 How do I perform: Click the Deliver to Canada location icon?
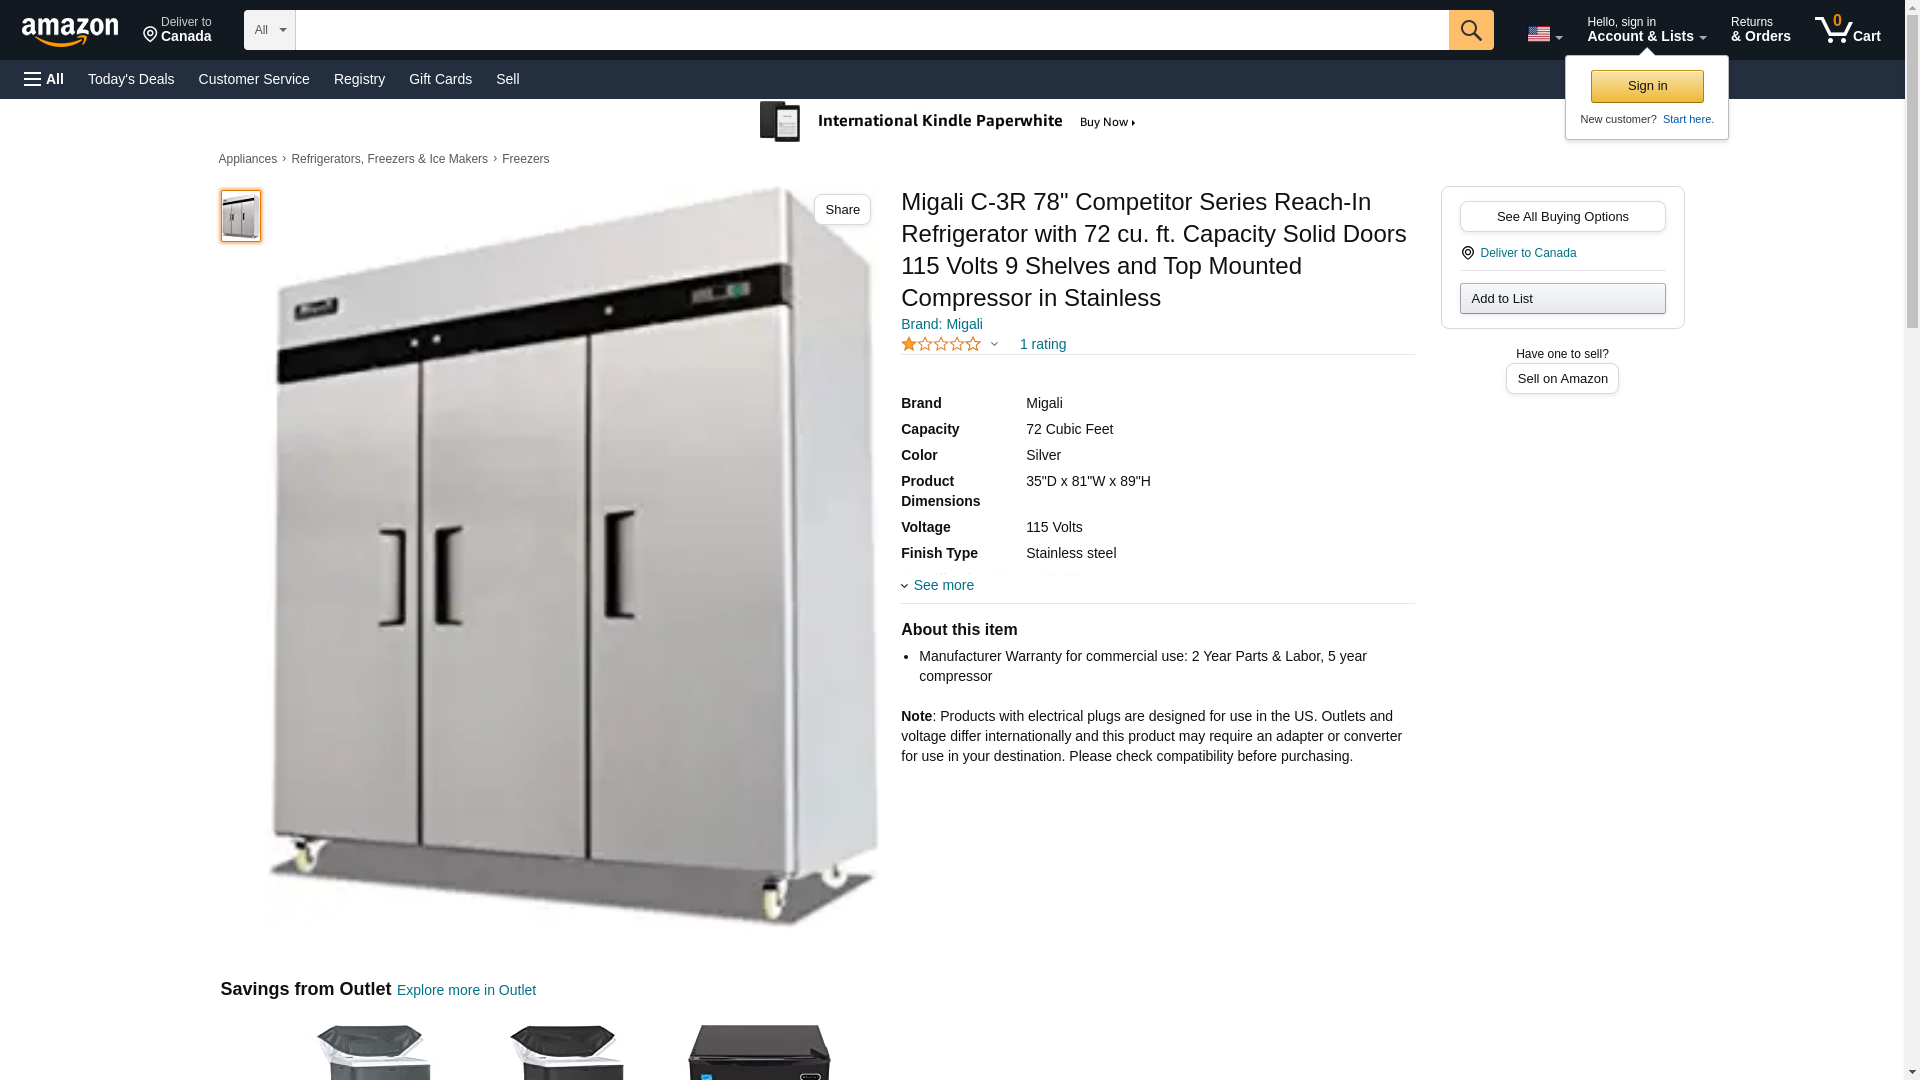pos(1468,253)
